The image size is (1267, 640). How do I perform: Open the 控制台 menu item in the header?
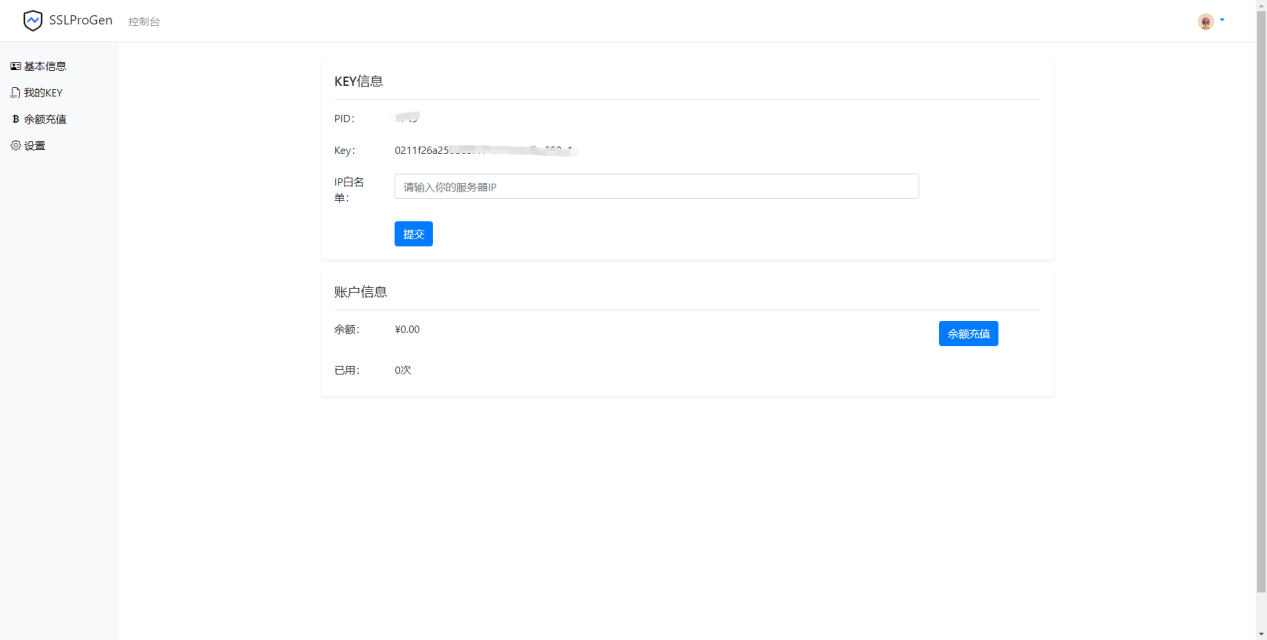[145, 20]
